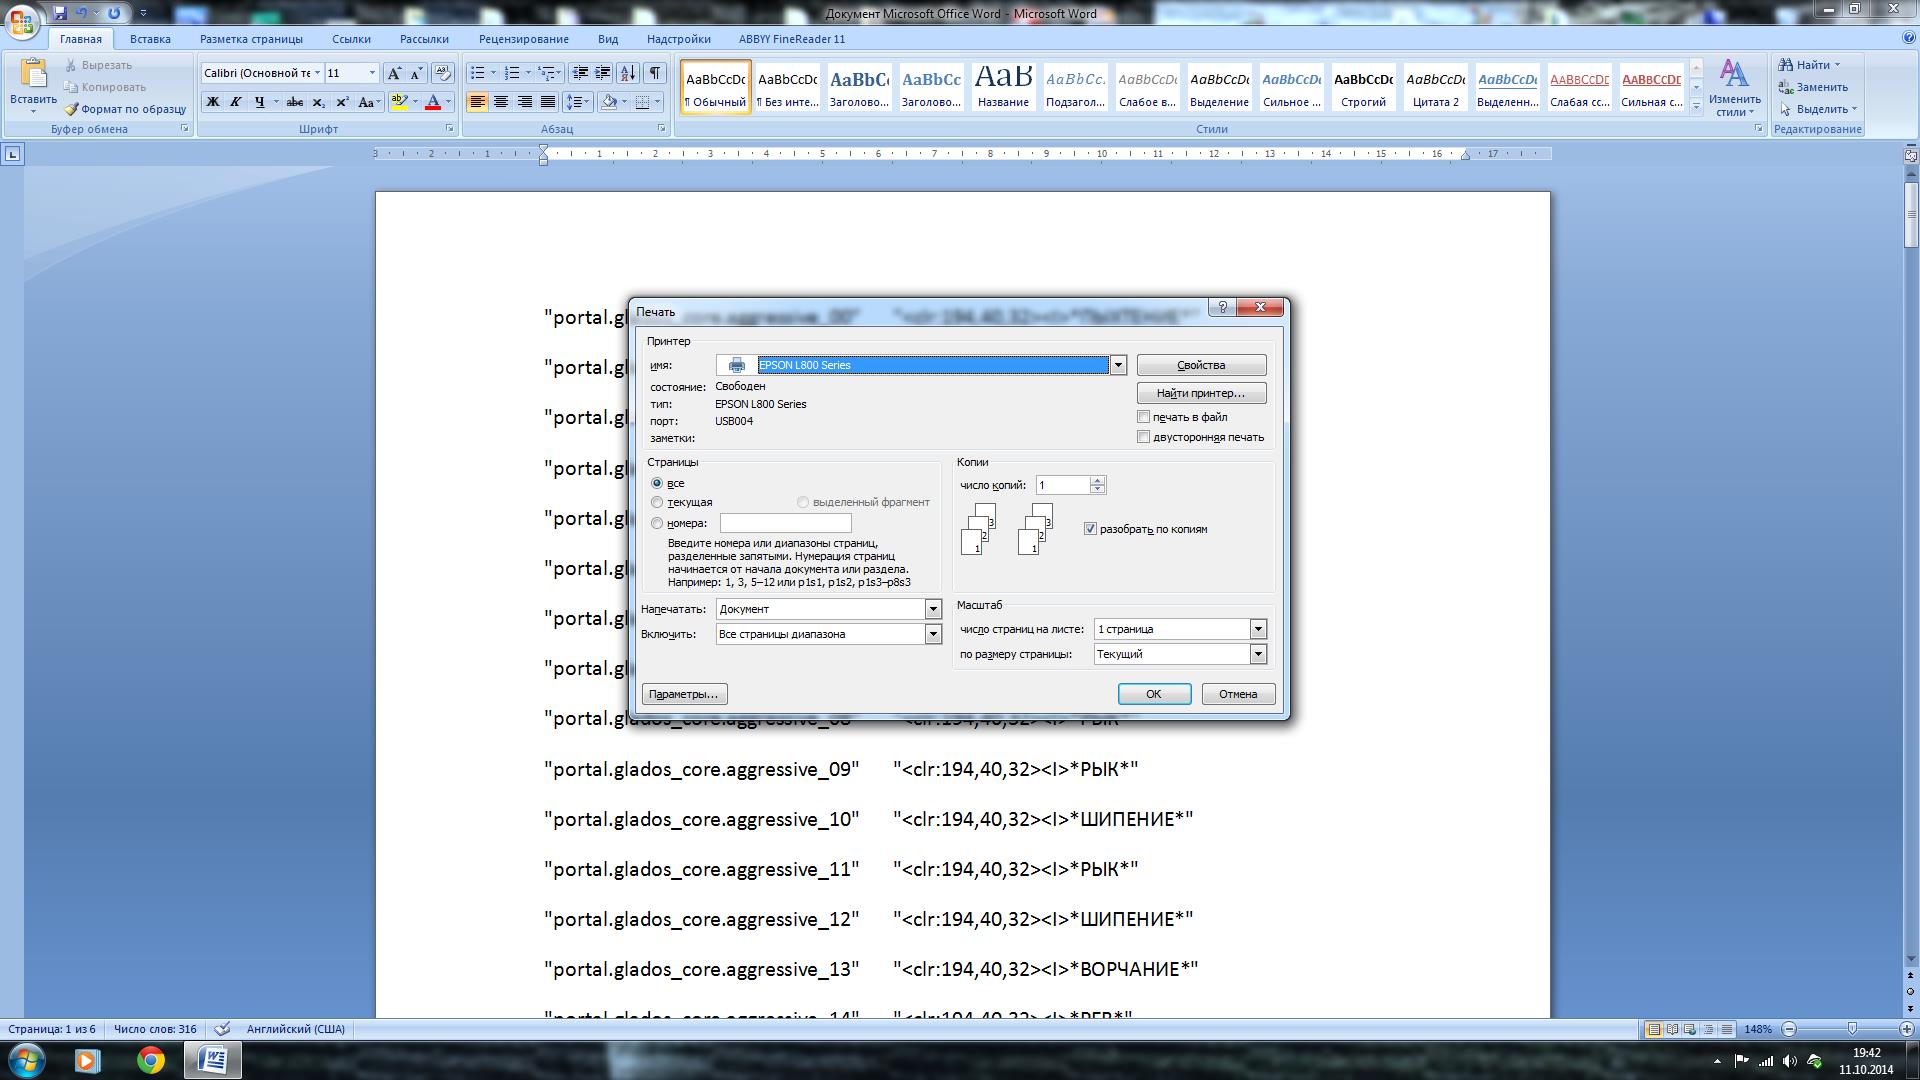Screen dimensions: 1920x1080
Task: Open the 'по размеру страницы' dropdown
Action: click(1258, 654)
